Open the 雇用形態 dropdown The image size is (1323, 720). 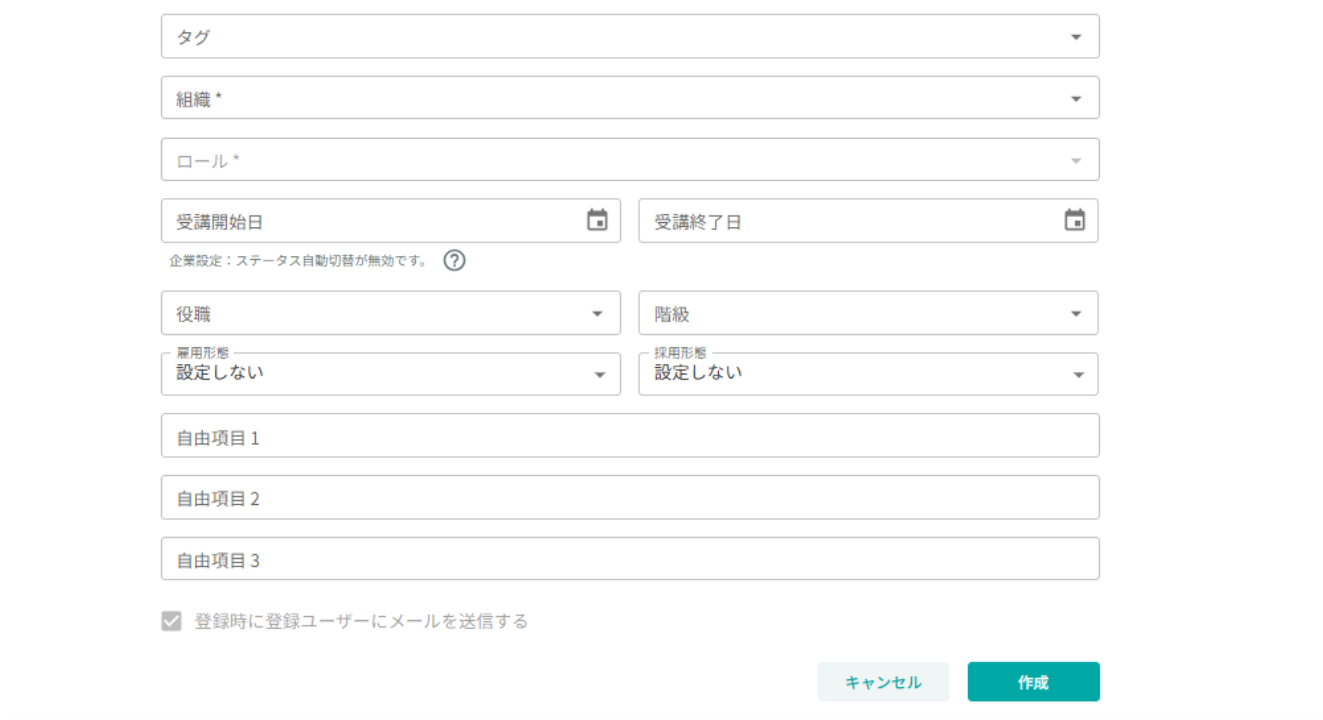pos(391,374)
